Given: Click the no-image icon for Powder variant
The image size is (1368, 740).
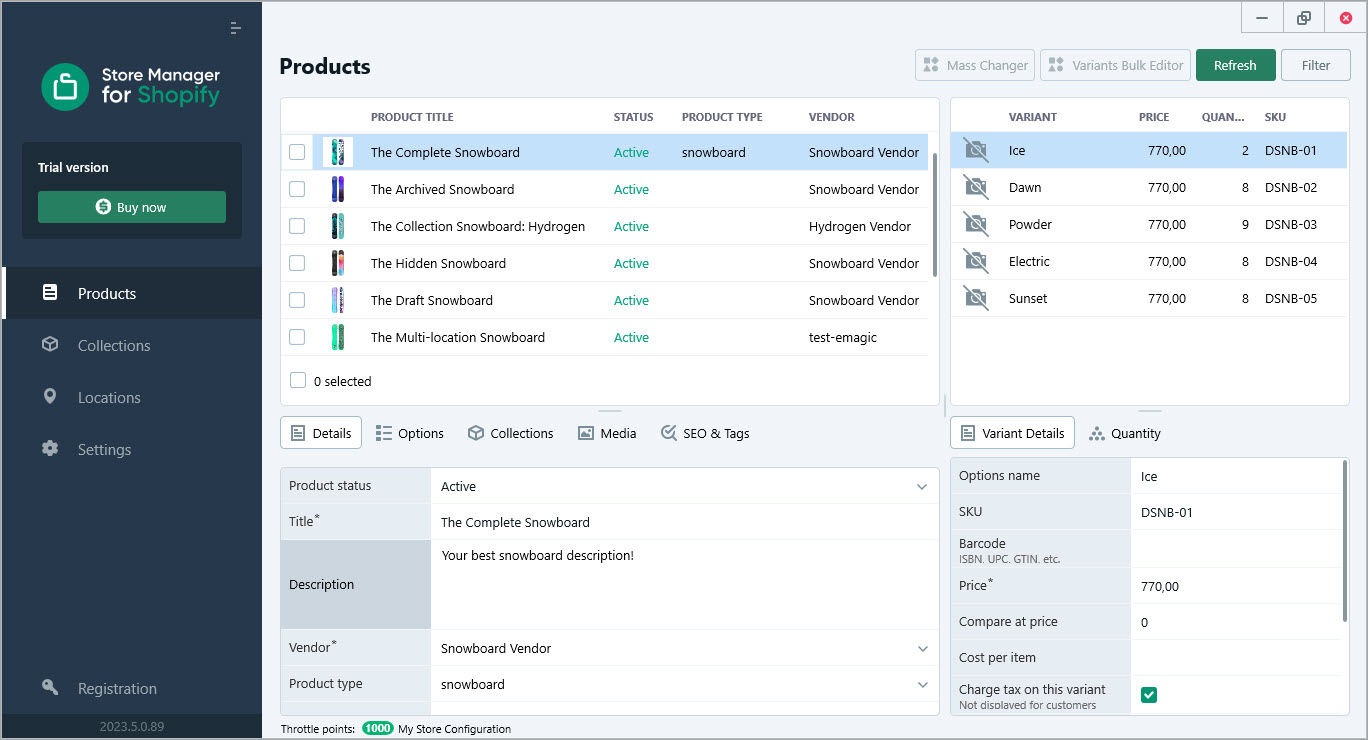Looking at the screenshot, I should pyautogui.click(x=975, y=224).
